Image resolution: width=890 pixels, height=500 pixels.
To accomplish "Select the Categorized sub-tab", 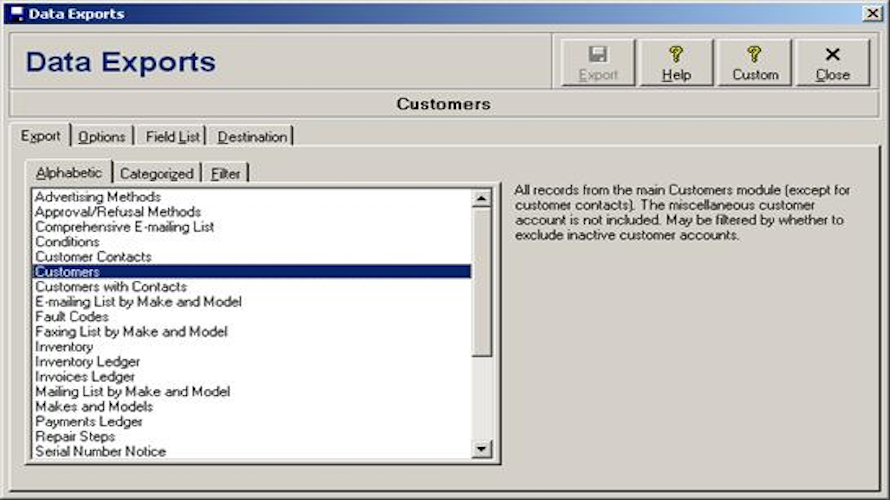I will [157, 174].
